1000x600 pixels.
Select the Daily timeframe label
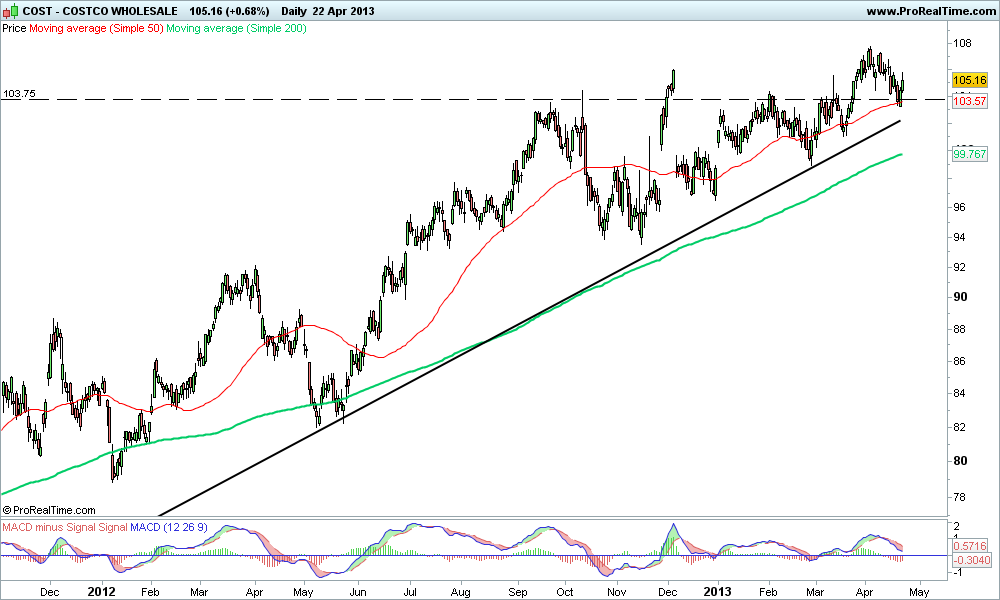pyautogui.click(x=293, y=11)
